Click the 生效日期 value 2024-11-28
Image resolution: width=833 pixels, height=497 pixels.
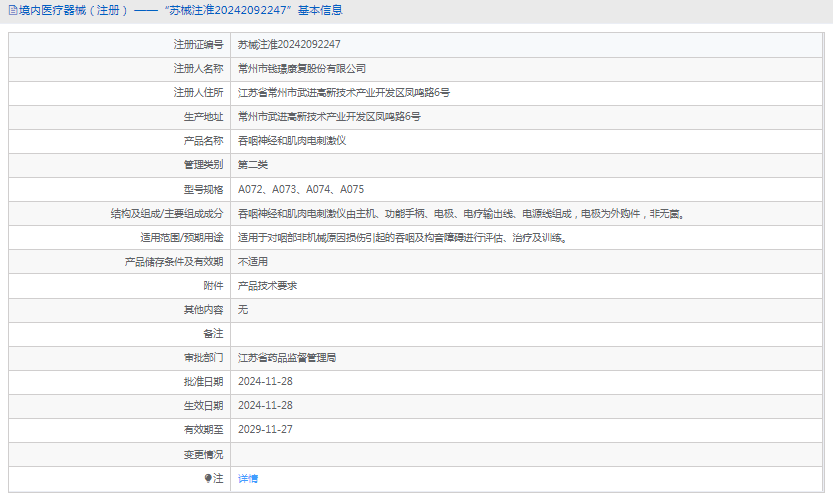pos(265,405)
